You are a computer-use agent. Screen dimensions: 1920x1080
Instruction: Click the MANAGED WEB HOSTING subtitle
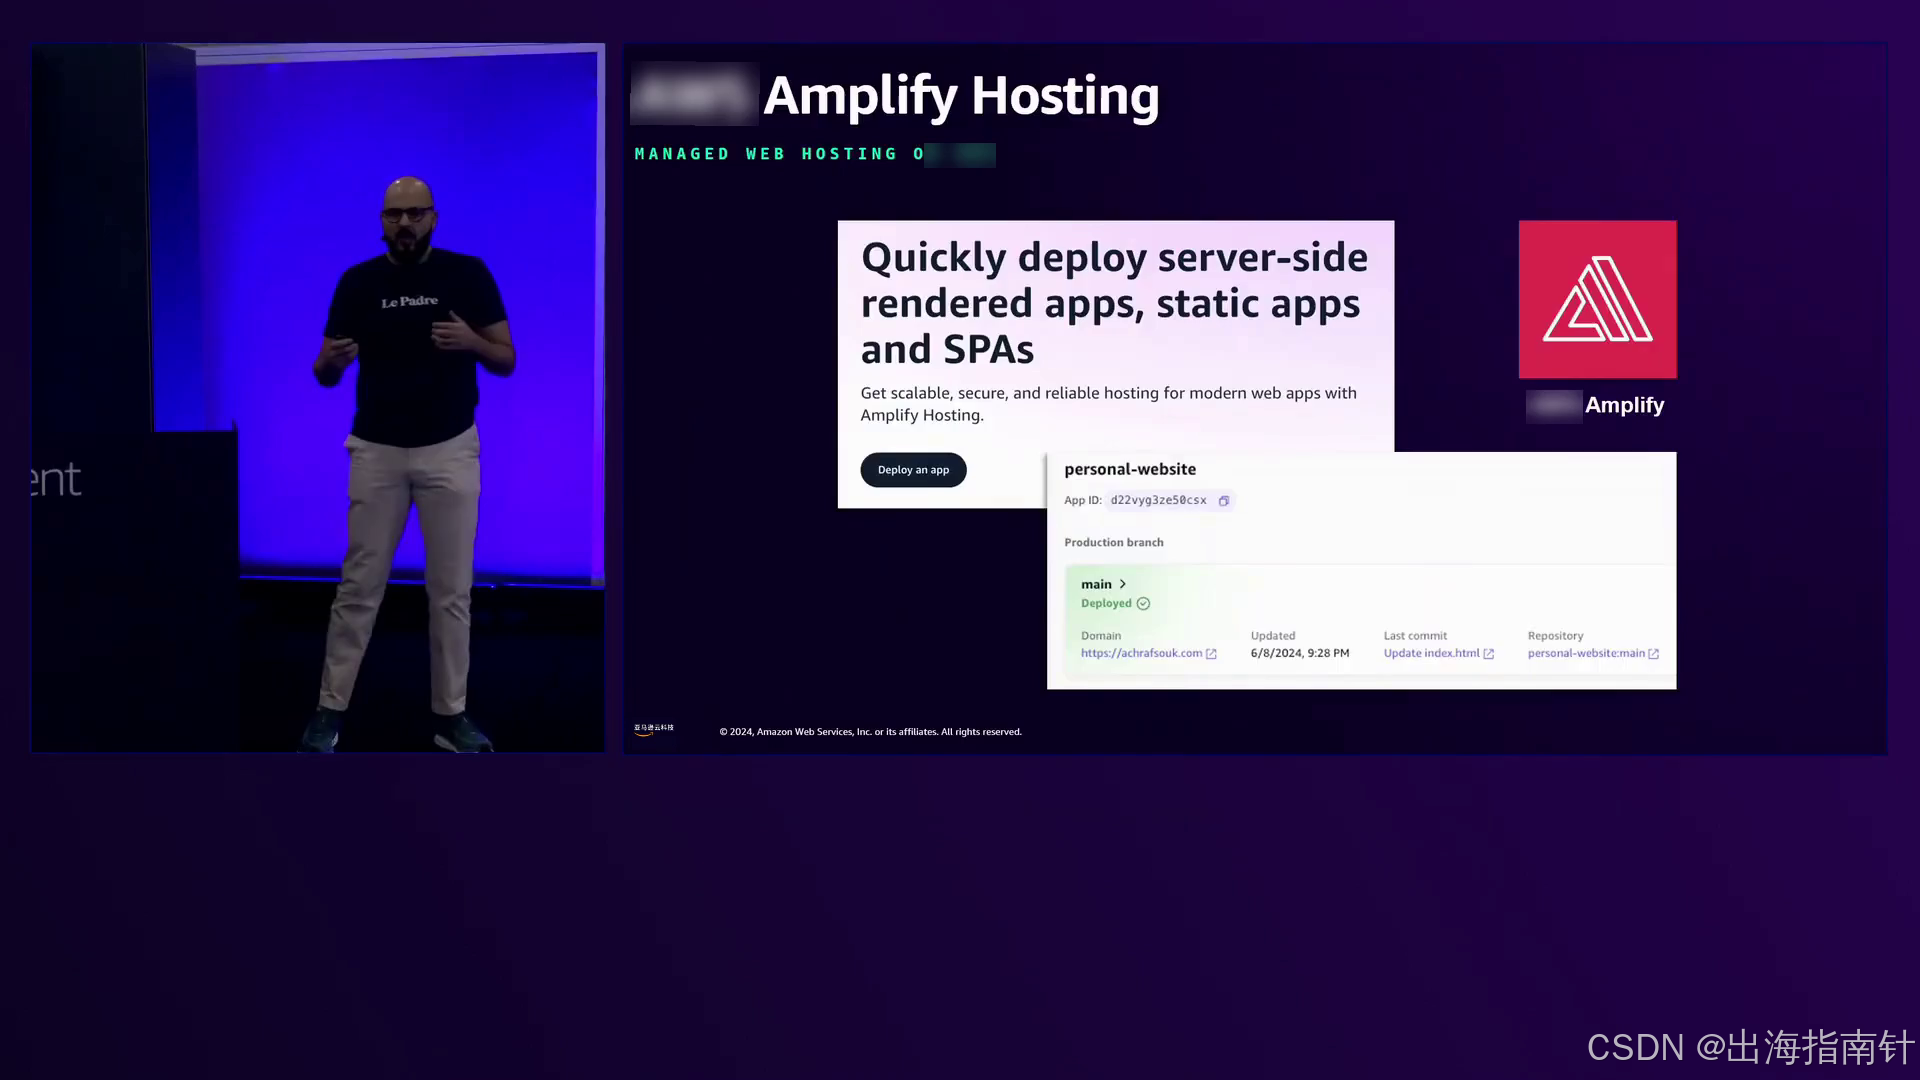[x=780, y=154]
